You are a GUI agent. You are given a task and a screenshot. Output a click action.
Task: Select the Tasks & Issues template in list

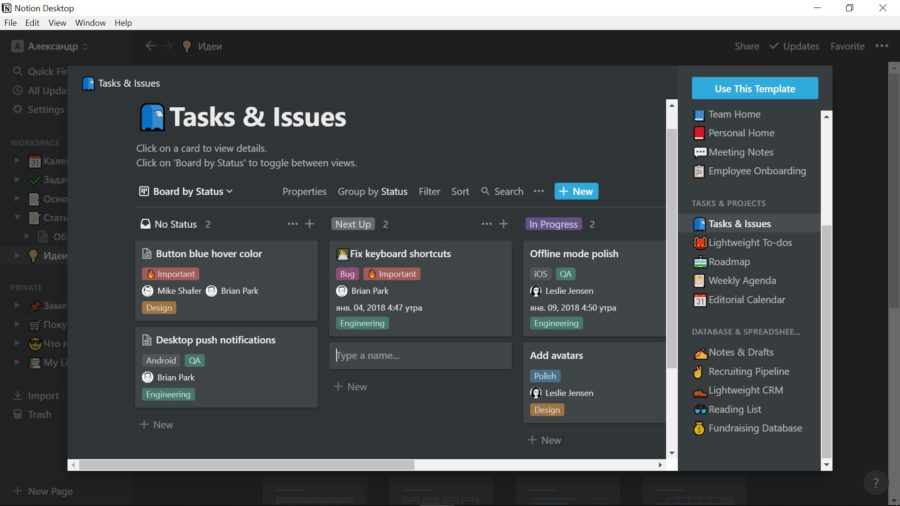click(x=749, y=224)
